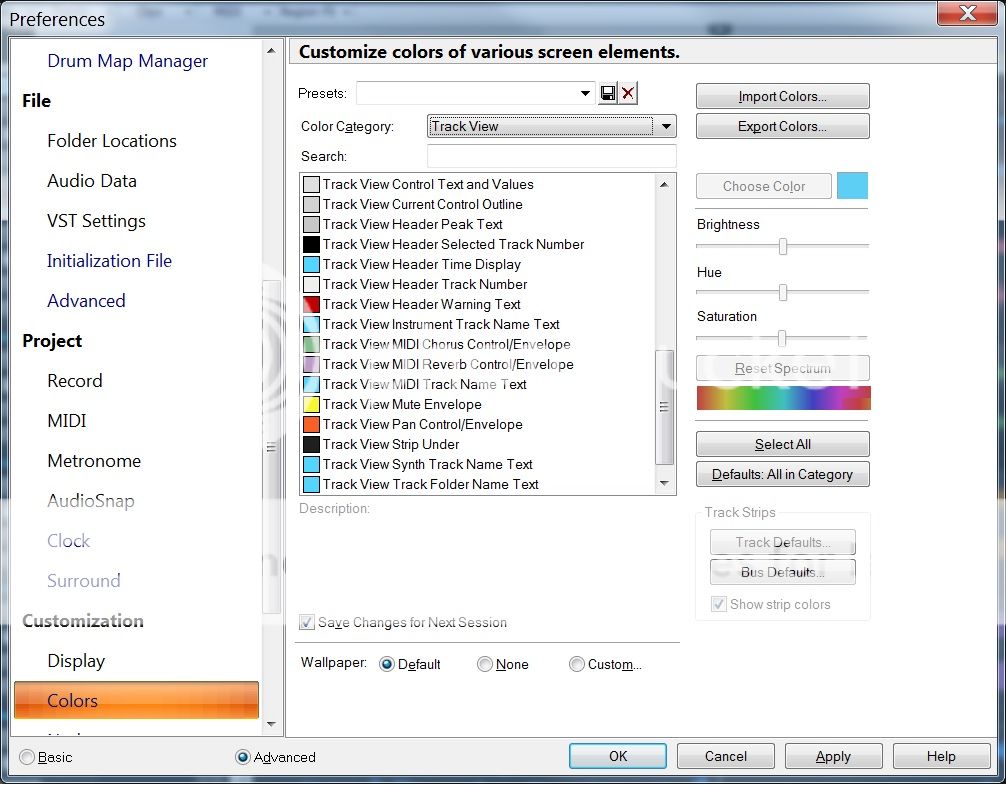Select Track View Header Selected Track Number item
1006x785 pixels.
(453, 244)
